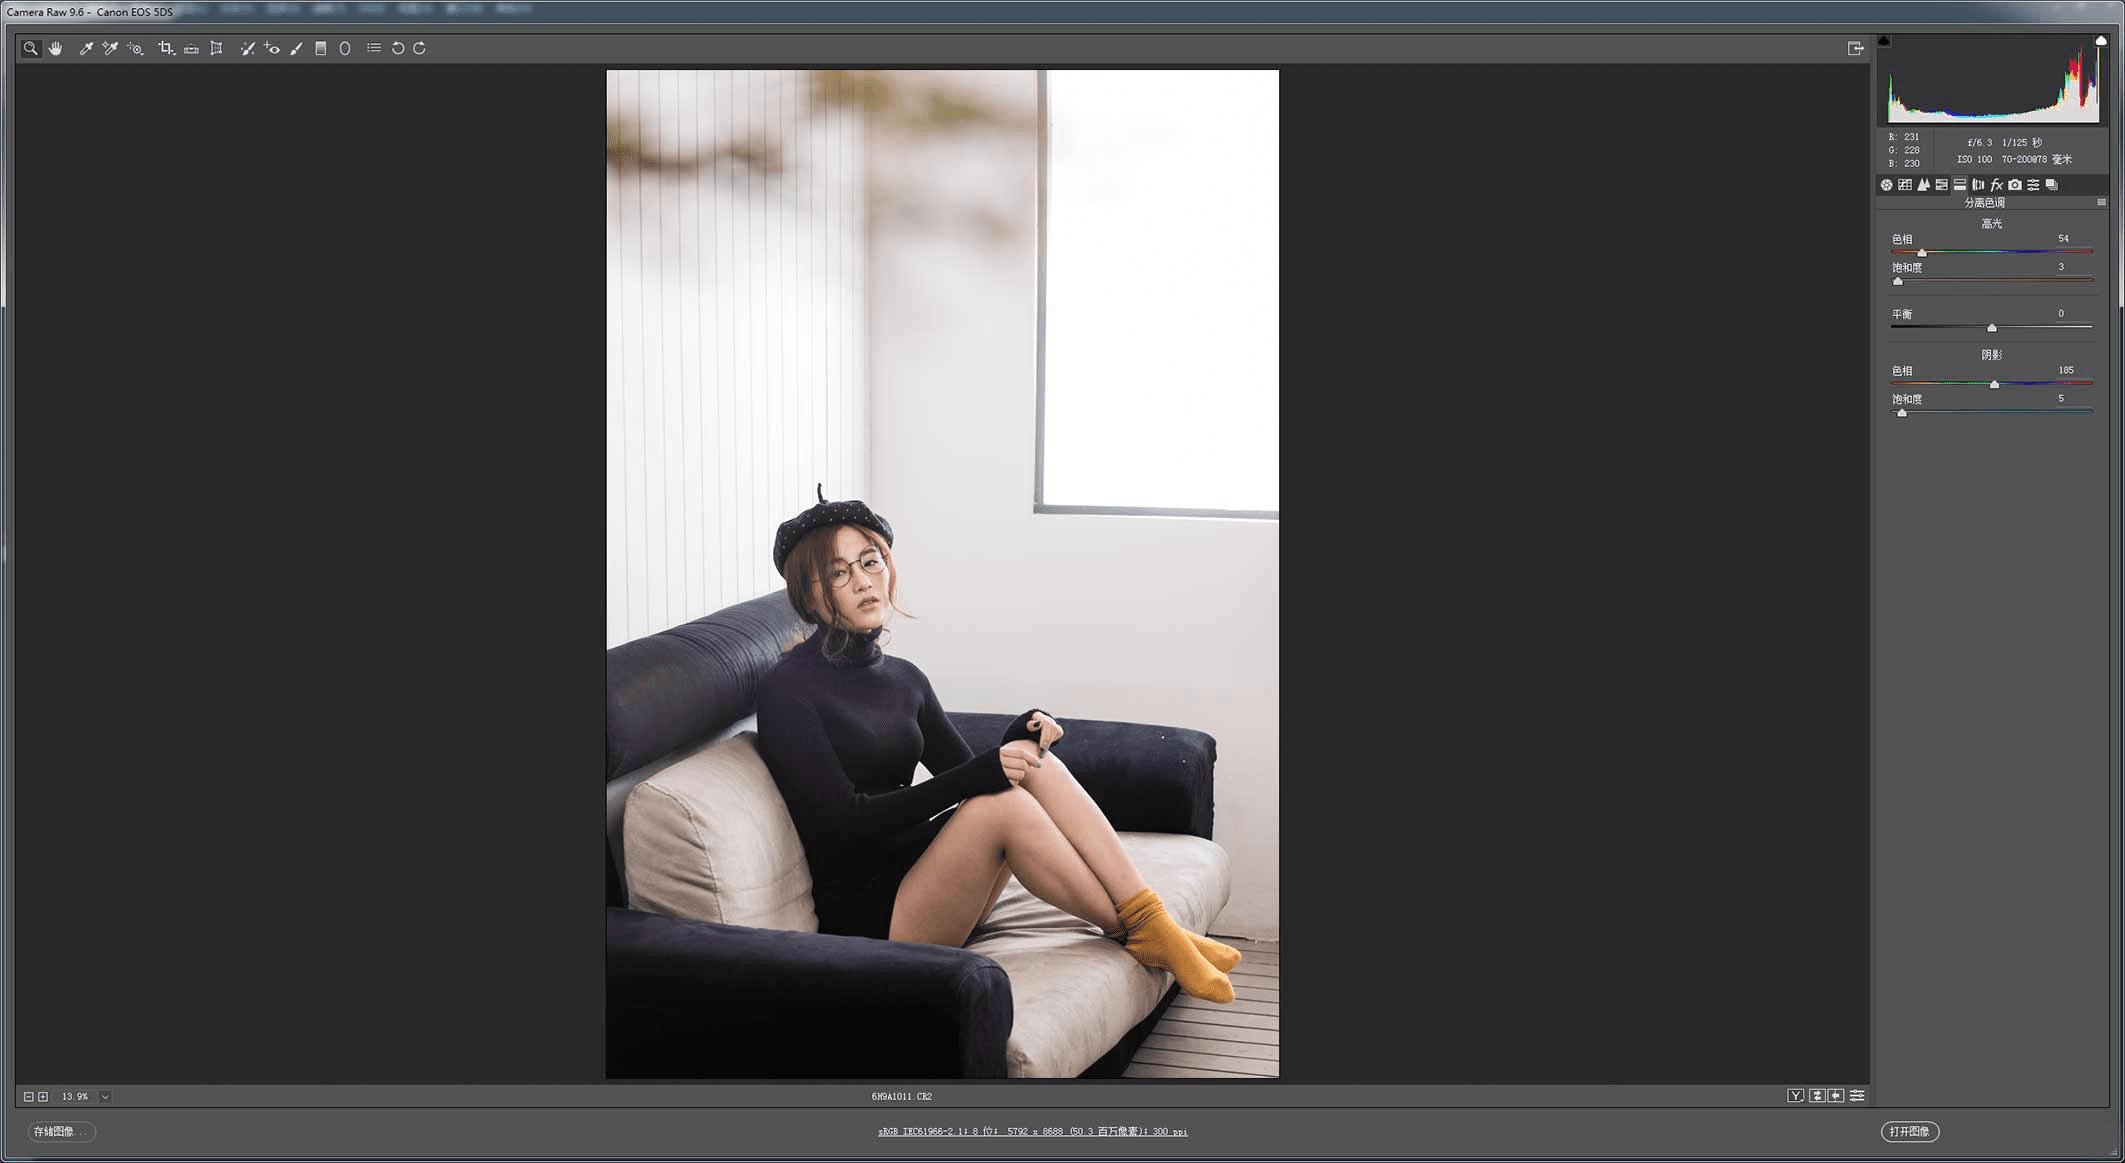Toggle before/after view with Y button

(x=1795, y=1096)
